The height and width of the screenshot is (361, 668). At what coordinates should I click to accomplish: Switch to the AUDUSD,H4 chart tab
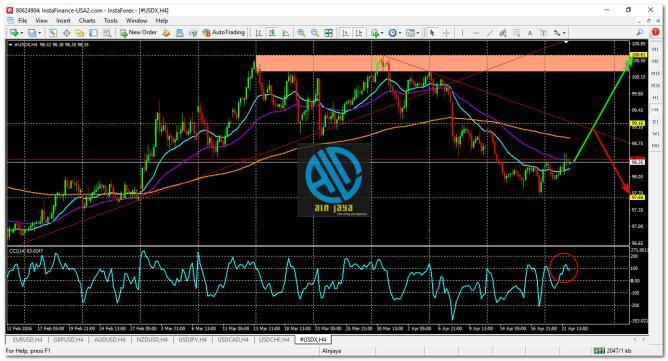coord(109,340)
